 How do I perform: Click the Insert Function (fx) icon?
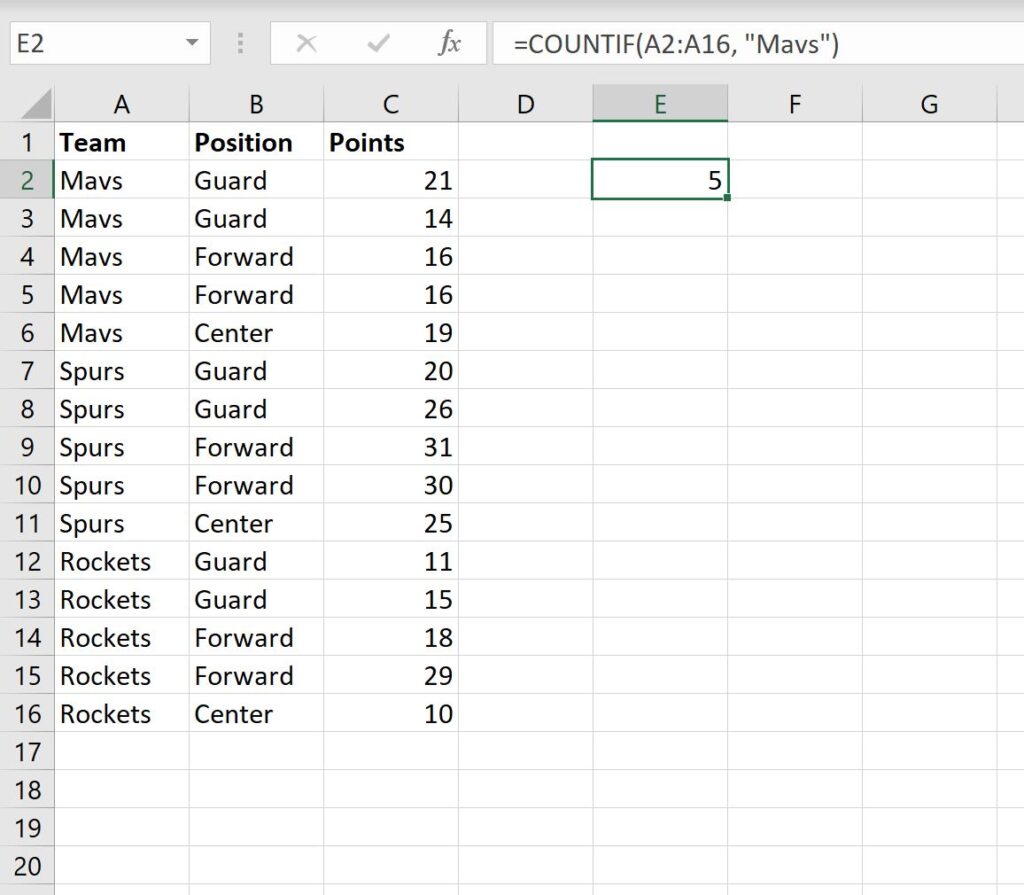(x=452, y=43)
